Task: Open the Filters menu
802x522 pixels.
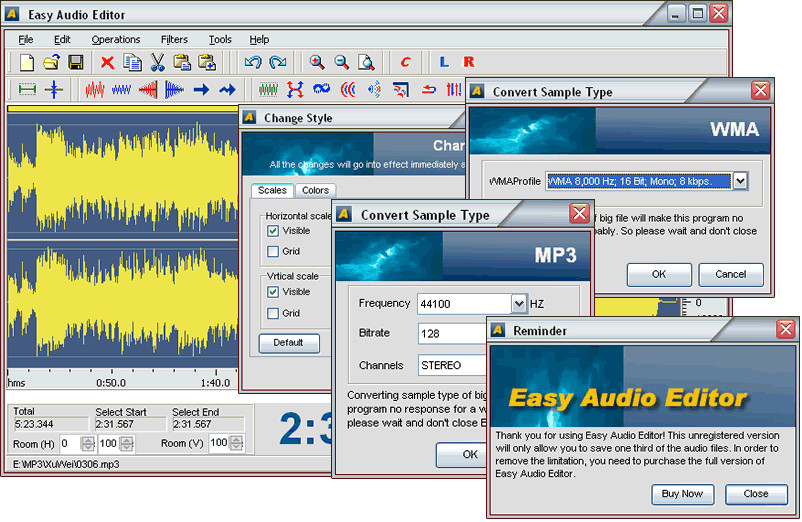Action: pyautogui.click(x=174, y=39)
